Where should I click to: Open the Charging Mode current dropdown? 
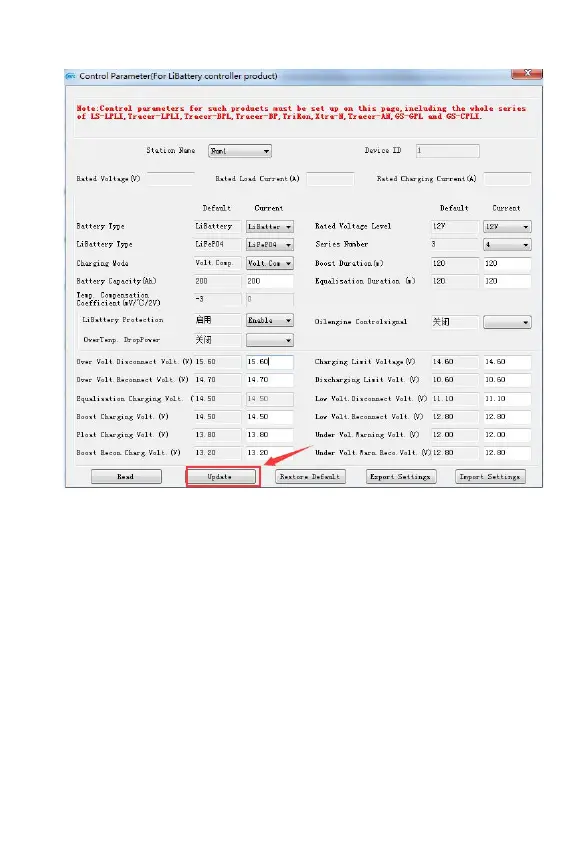[x=270, y=263]
